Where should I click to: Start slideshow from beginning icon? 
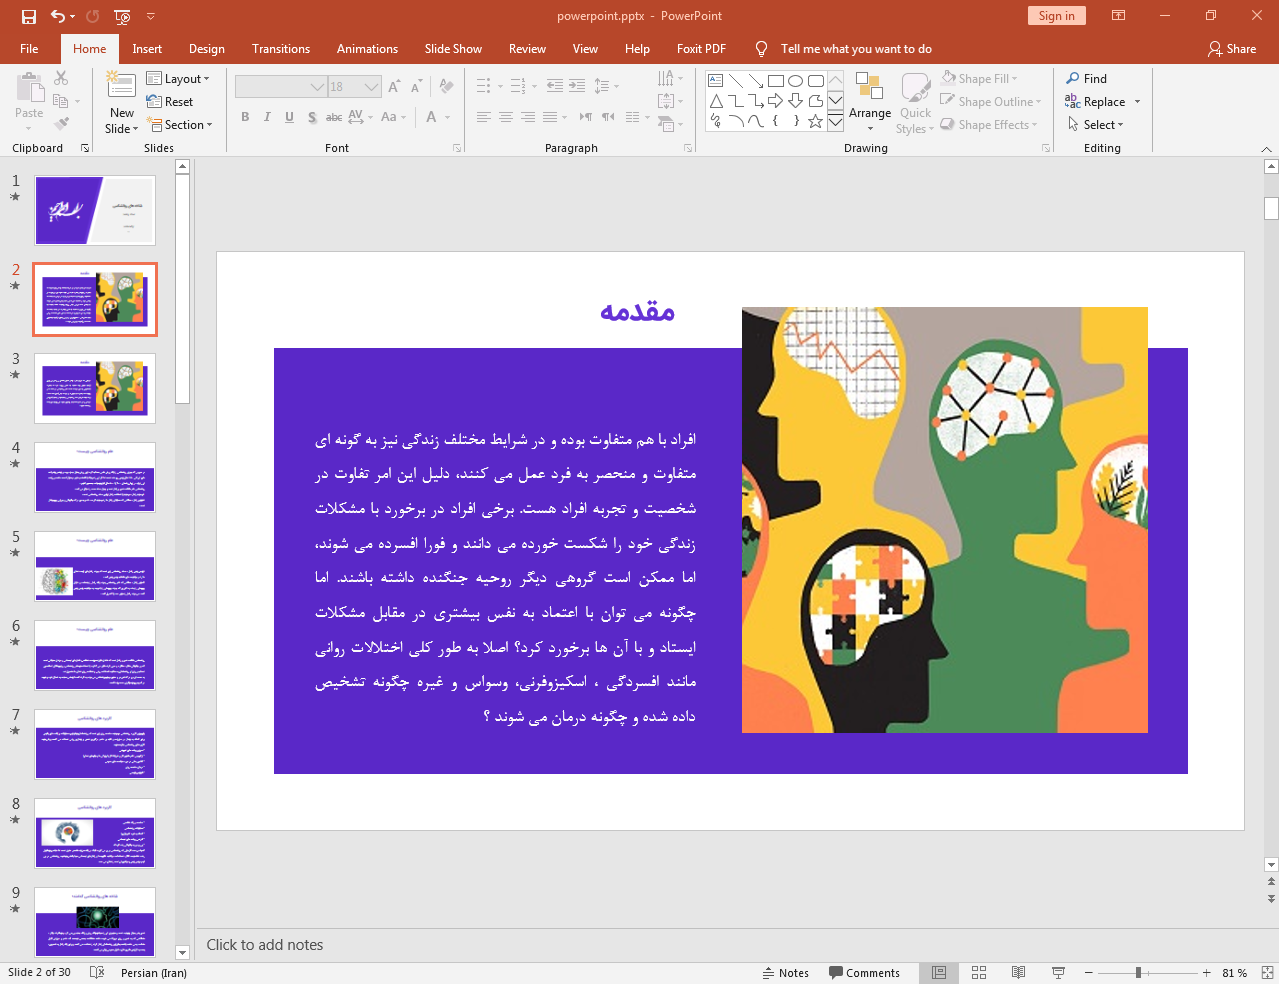click(122, 16)
